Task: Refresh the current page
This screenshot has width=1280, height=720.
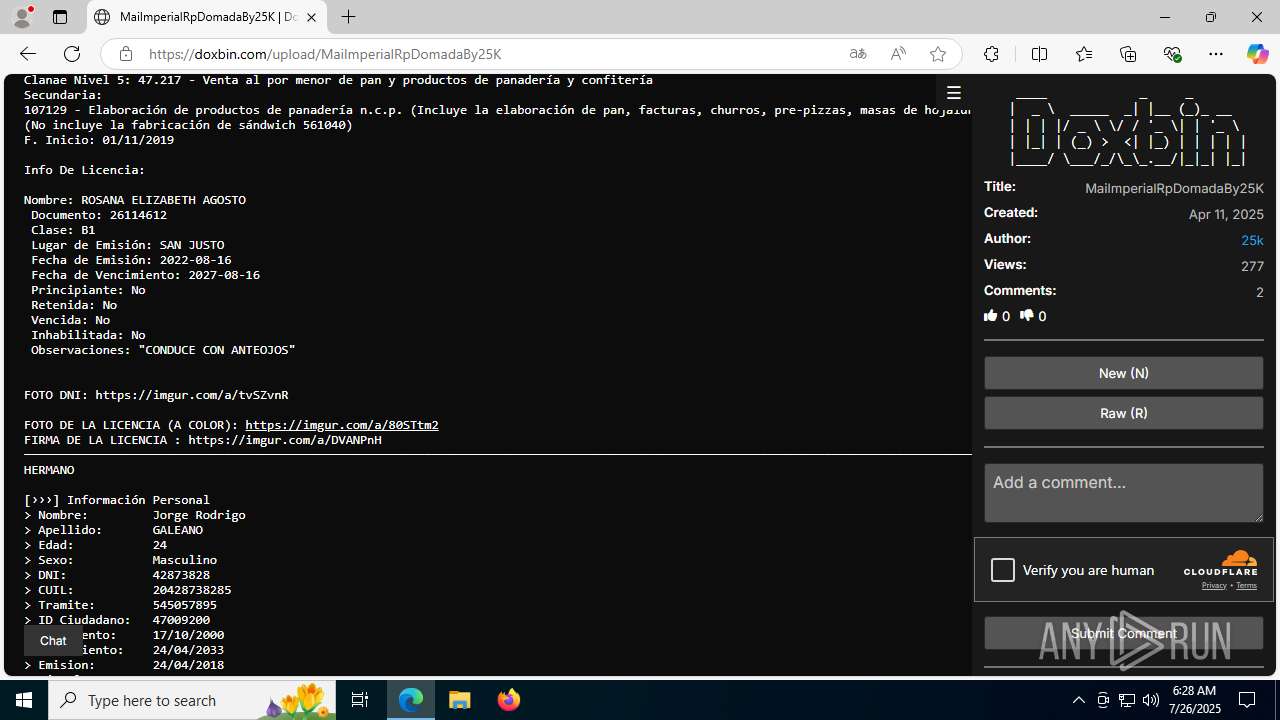Action: [x=72, y=54]
